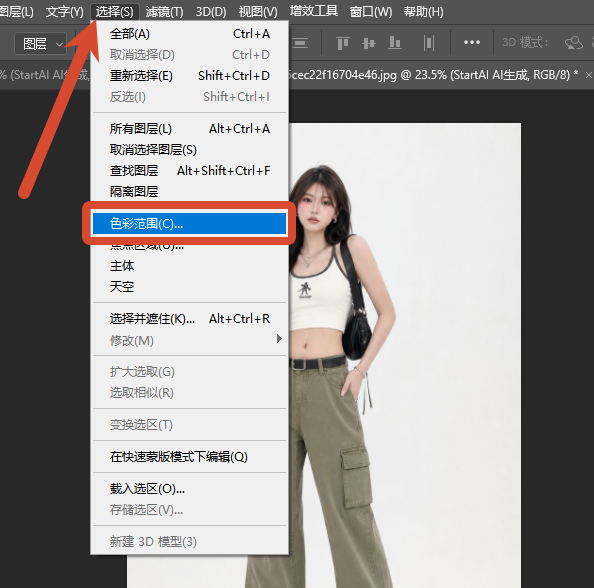Open the 滤镜(T) menu
594x588 pixels.
click(164, 12)
